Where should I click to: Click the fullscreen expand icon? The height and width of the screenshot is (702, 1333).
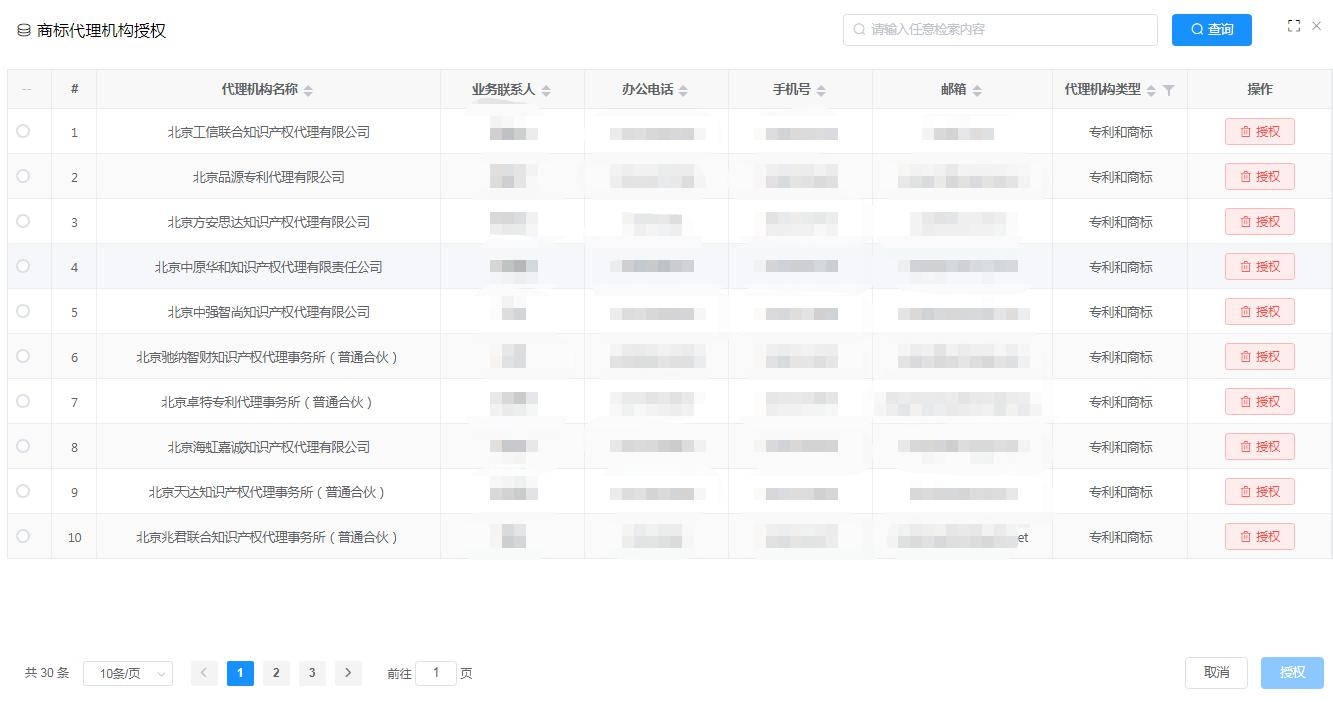(x=1294, y=26)
